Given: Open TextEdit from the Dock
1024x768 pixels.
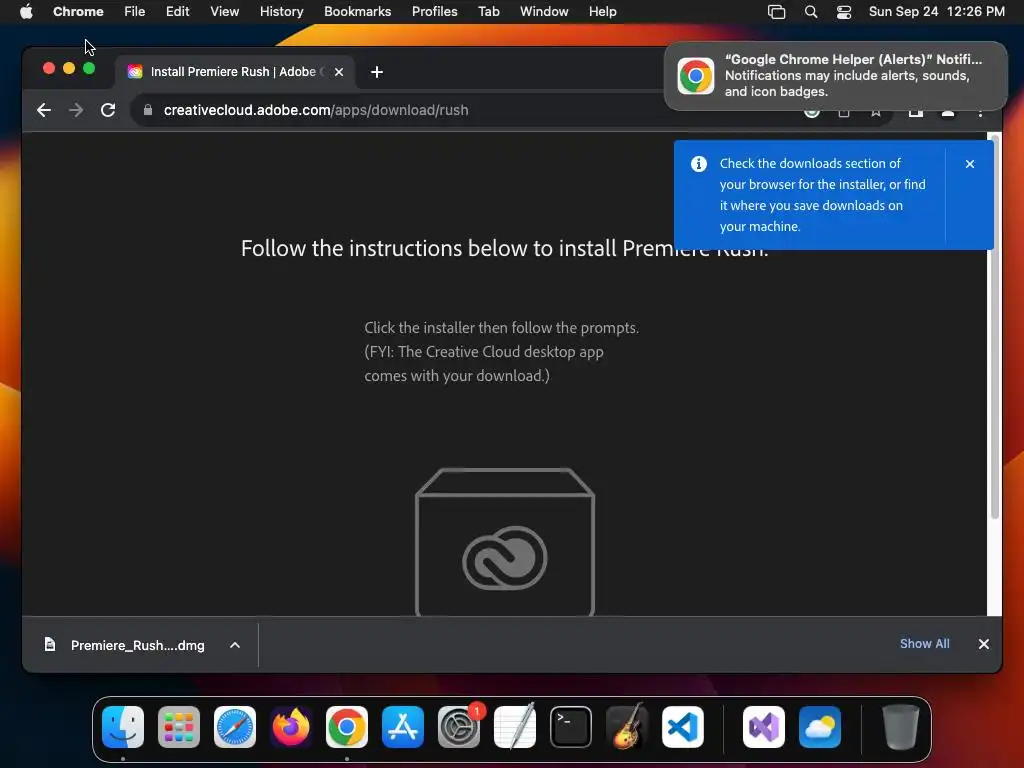Looking at the screenshot, I should (515, 727).
